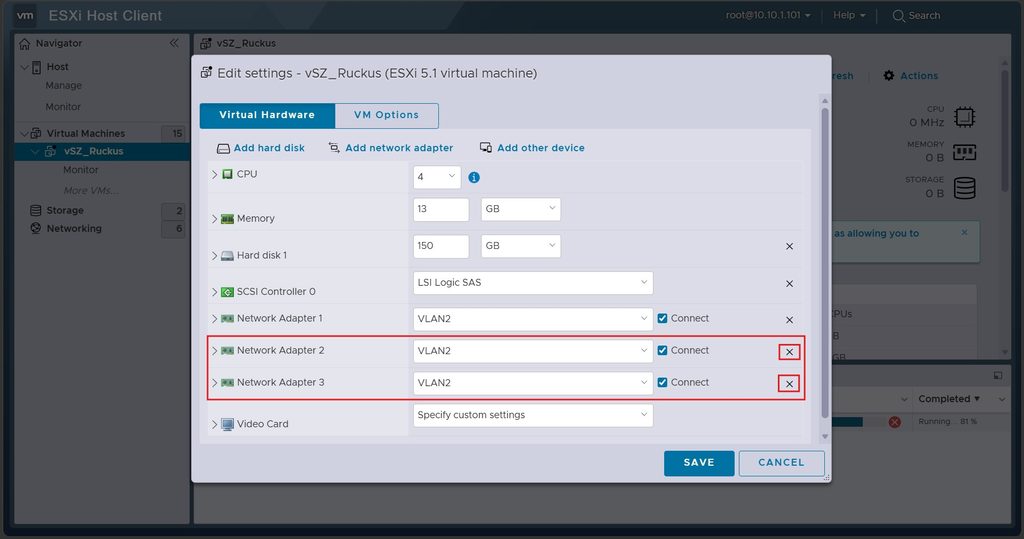Toggle Connect checkbox for Network Adapter 3
1024x539 pixels.
pyautogui.click(x=662, y=383)
